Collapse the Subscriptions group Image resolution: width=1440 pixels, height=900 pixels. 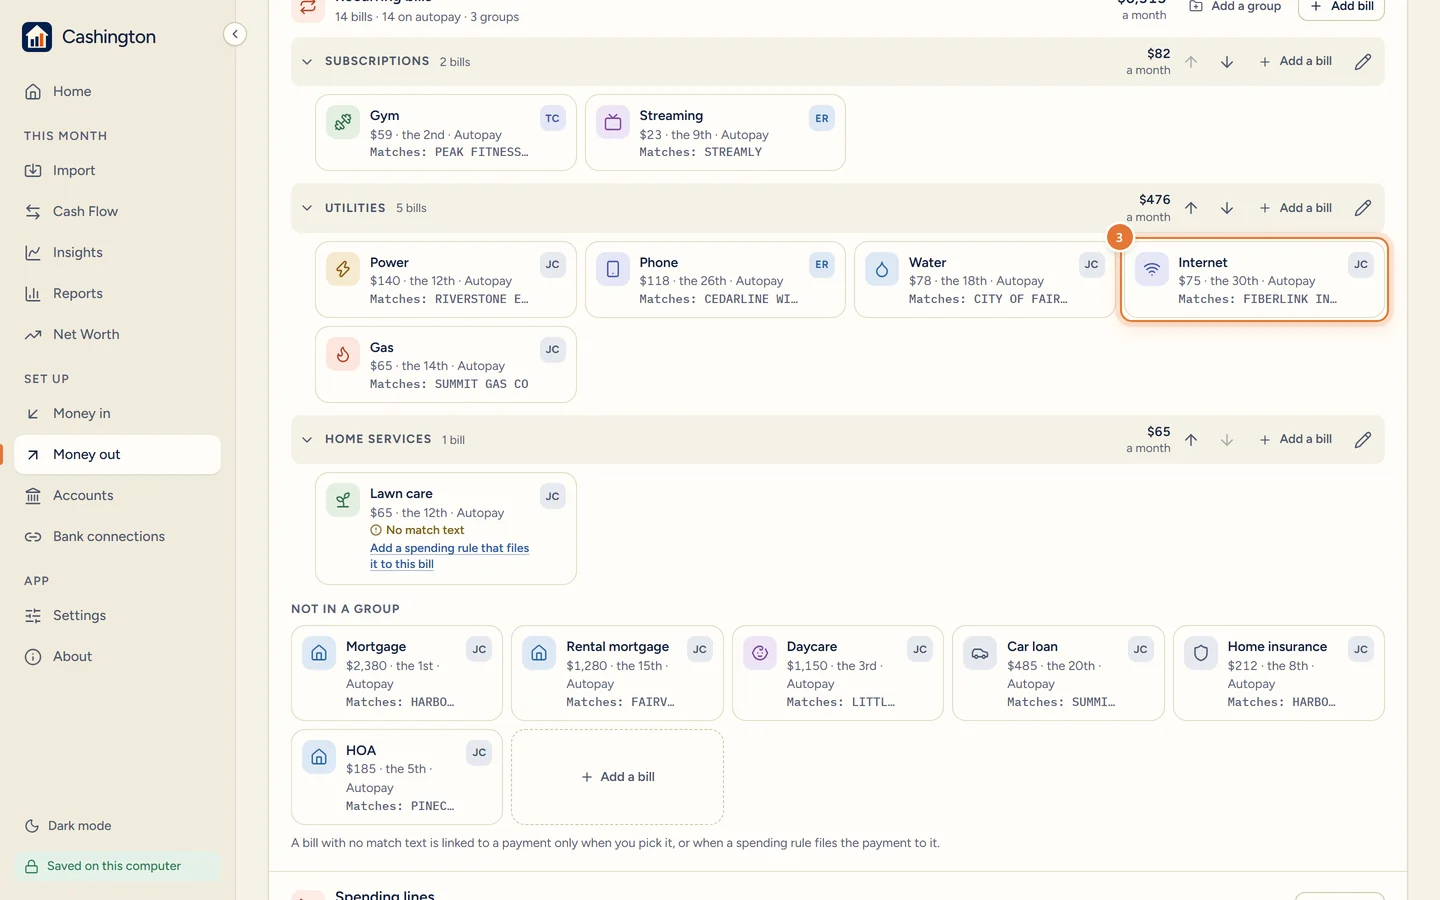click(307, 62)
